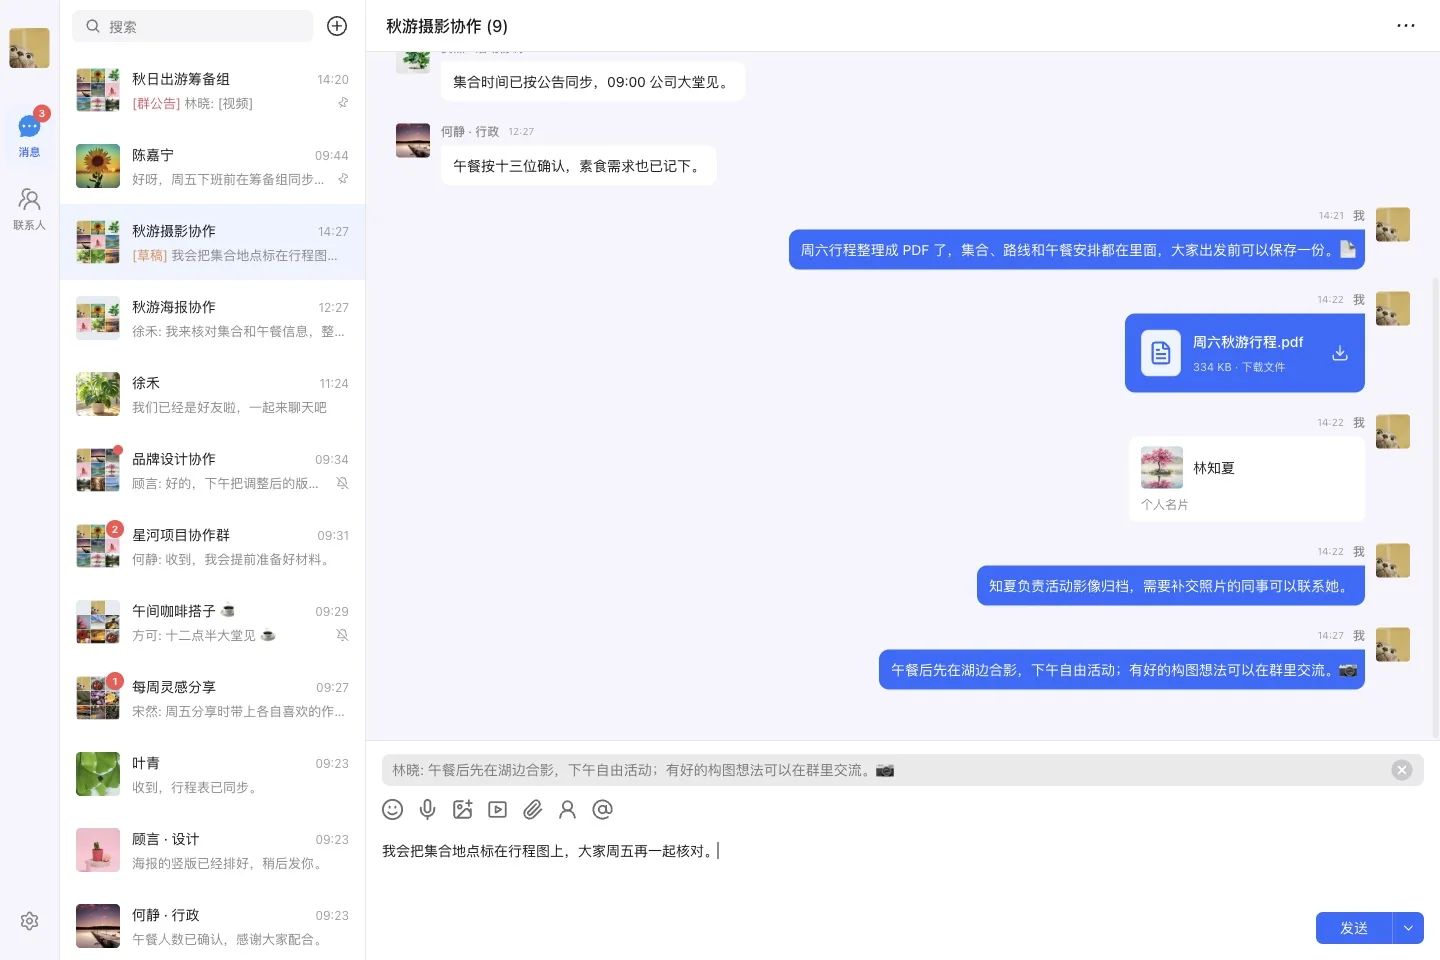Open chat with 陈嘉宁

(212, 166)
